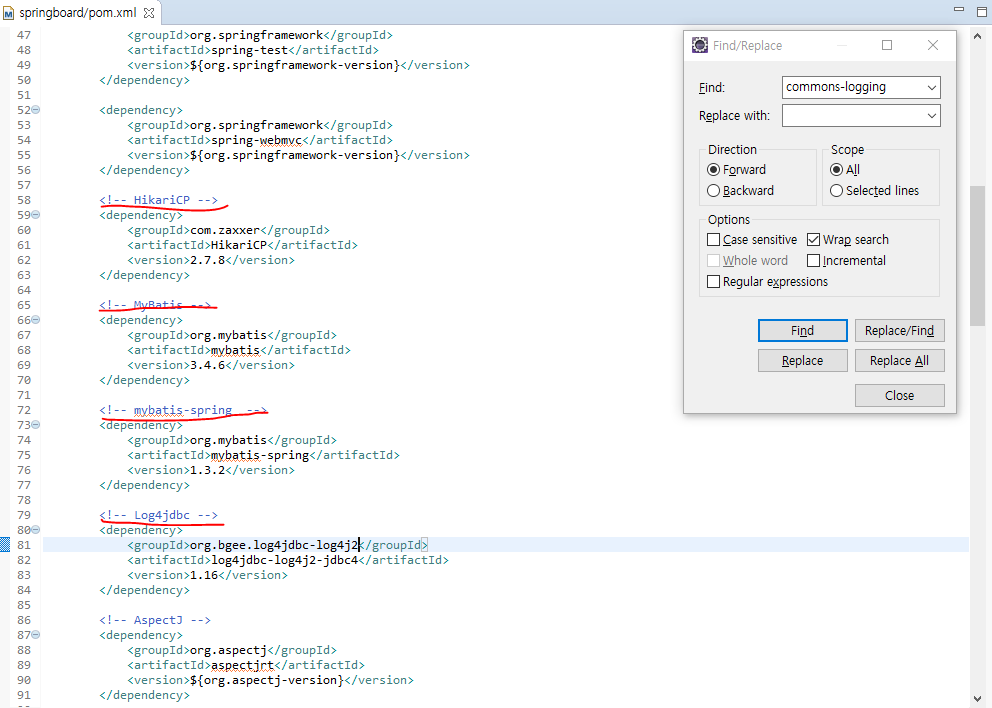Close the Find/Replace dialog with X
Image resolution: width=992 pixels, height=708 pixels.
(x=933, y=45)
